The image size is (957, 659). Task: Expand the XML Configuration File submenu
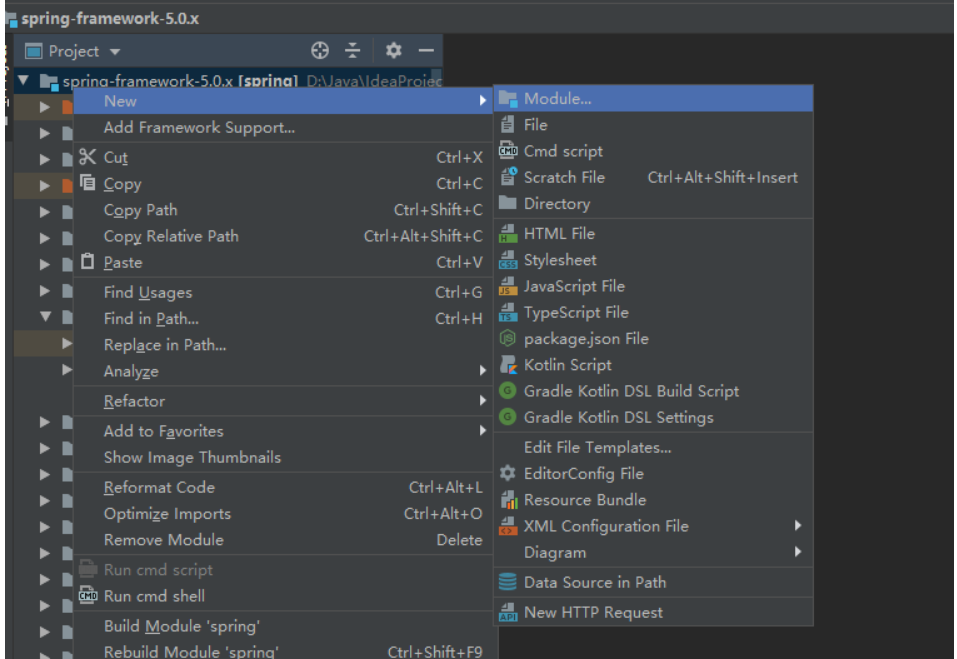point(798,526)
